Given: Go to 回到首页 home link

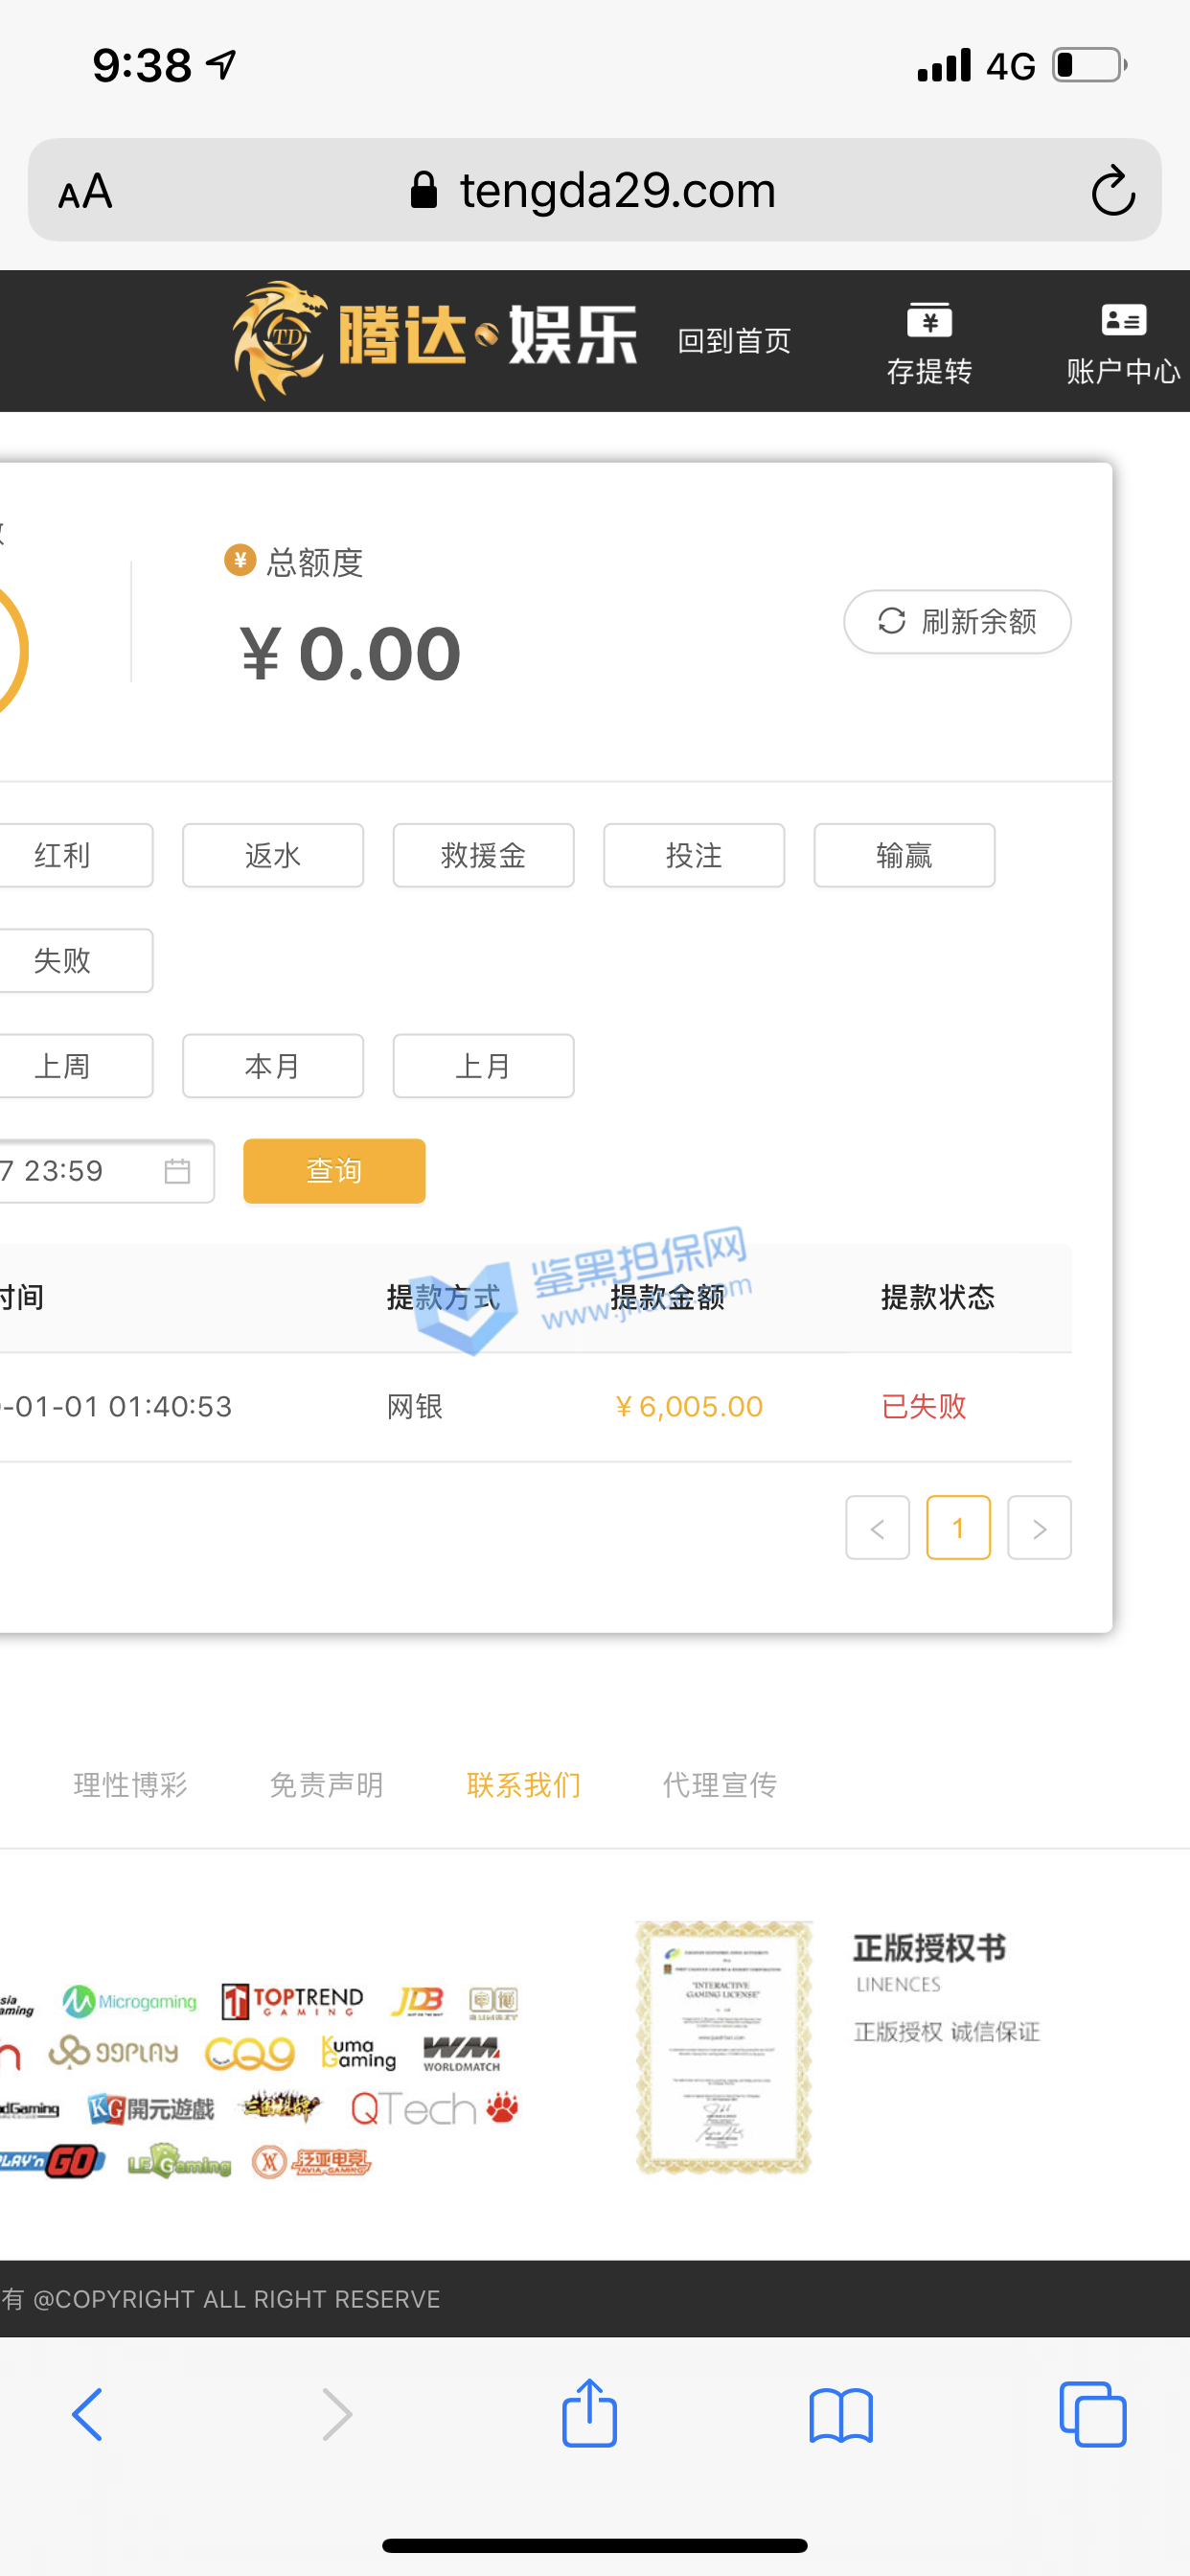Looking at the screenshot, I should [734, 341].
